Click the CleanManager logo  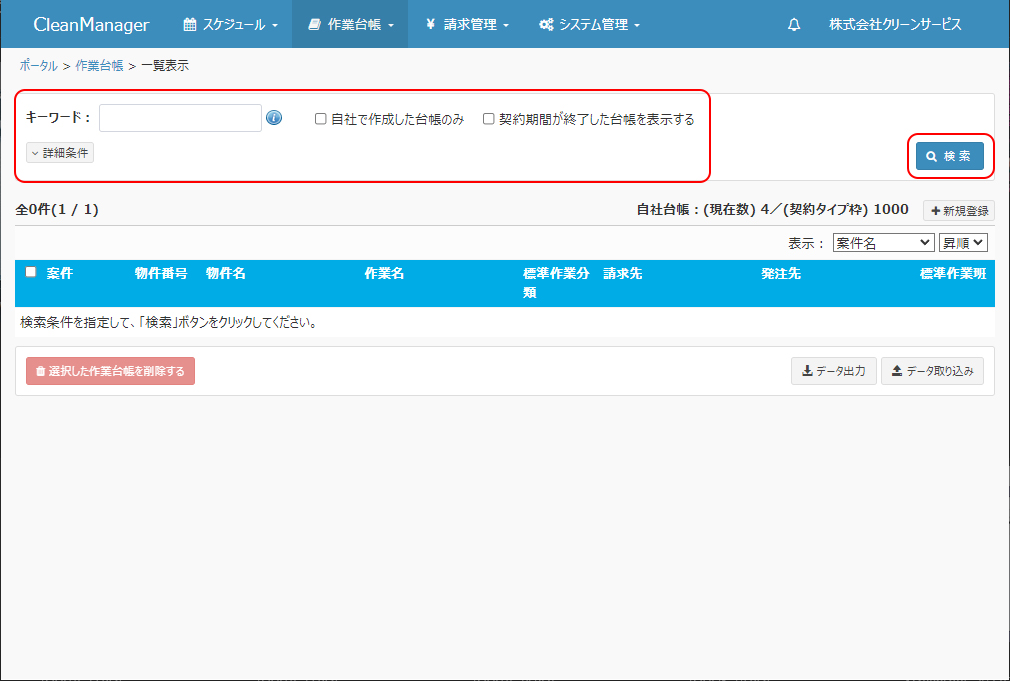[91, 25]
